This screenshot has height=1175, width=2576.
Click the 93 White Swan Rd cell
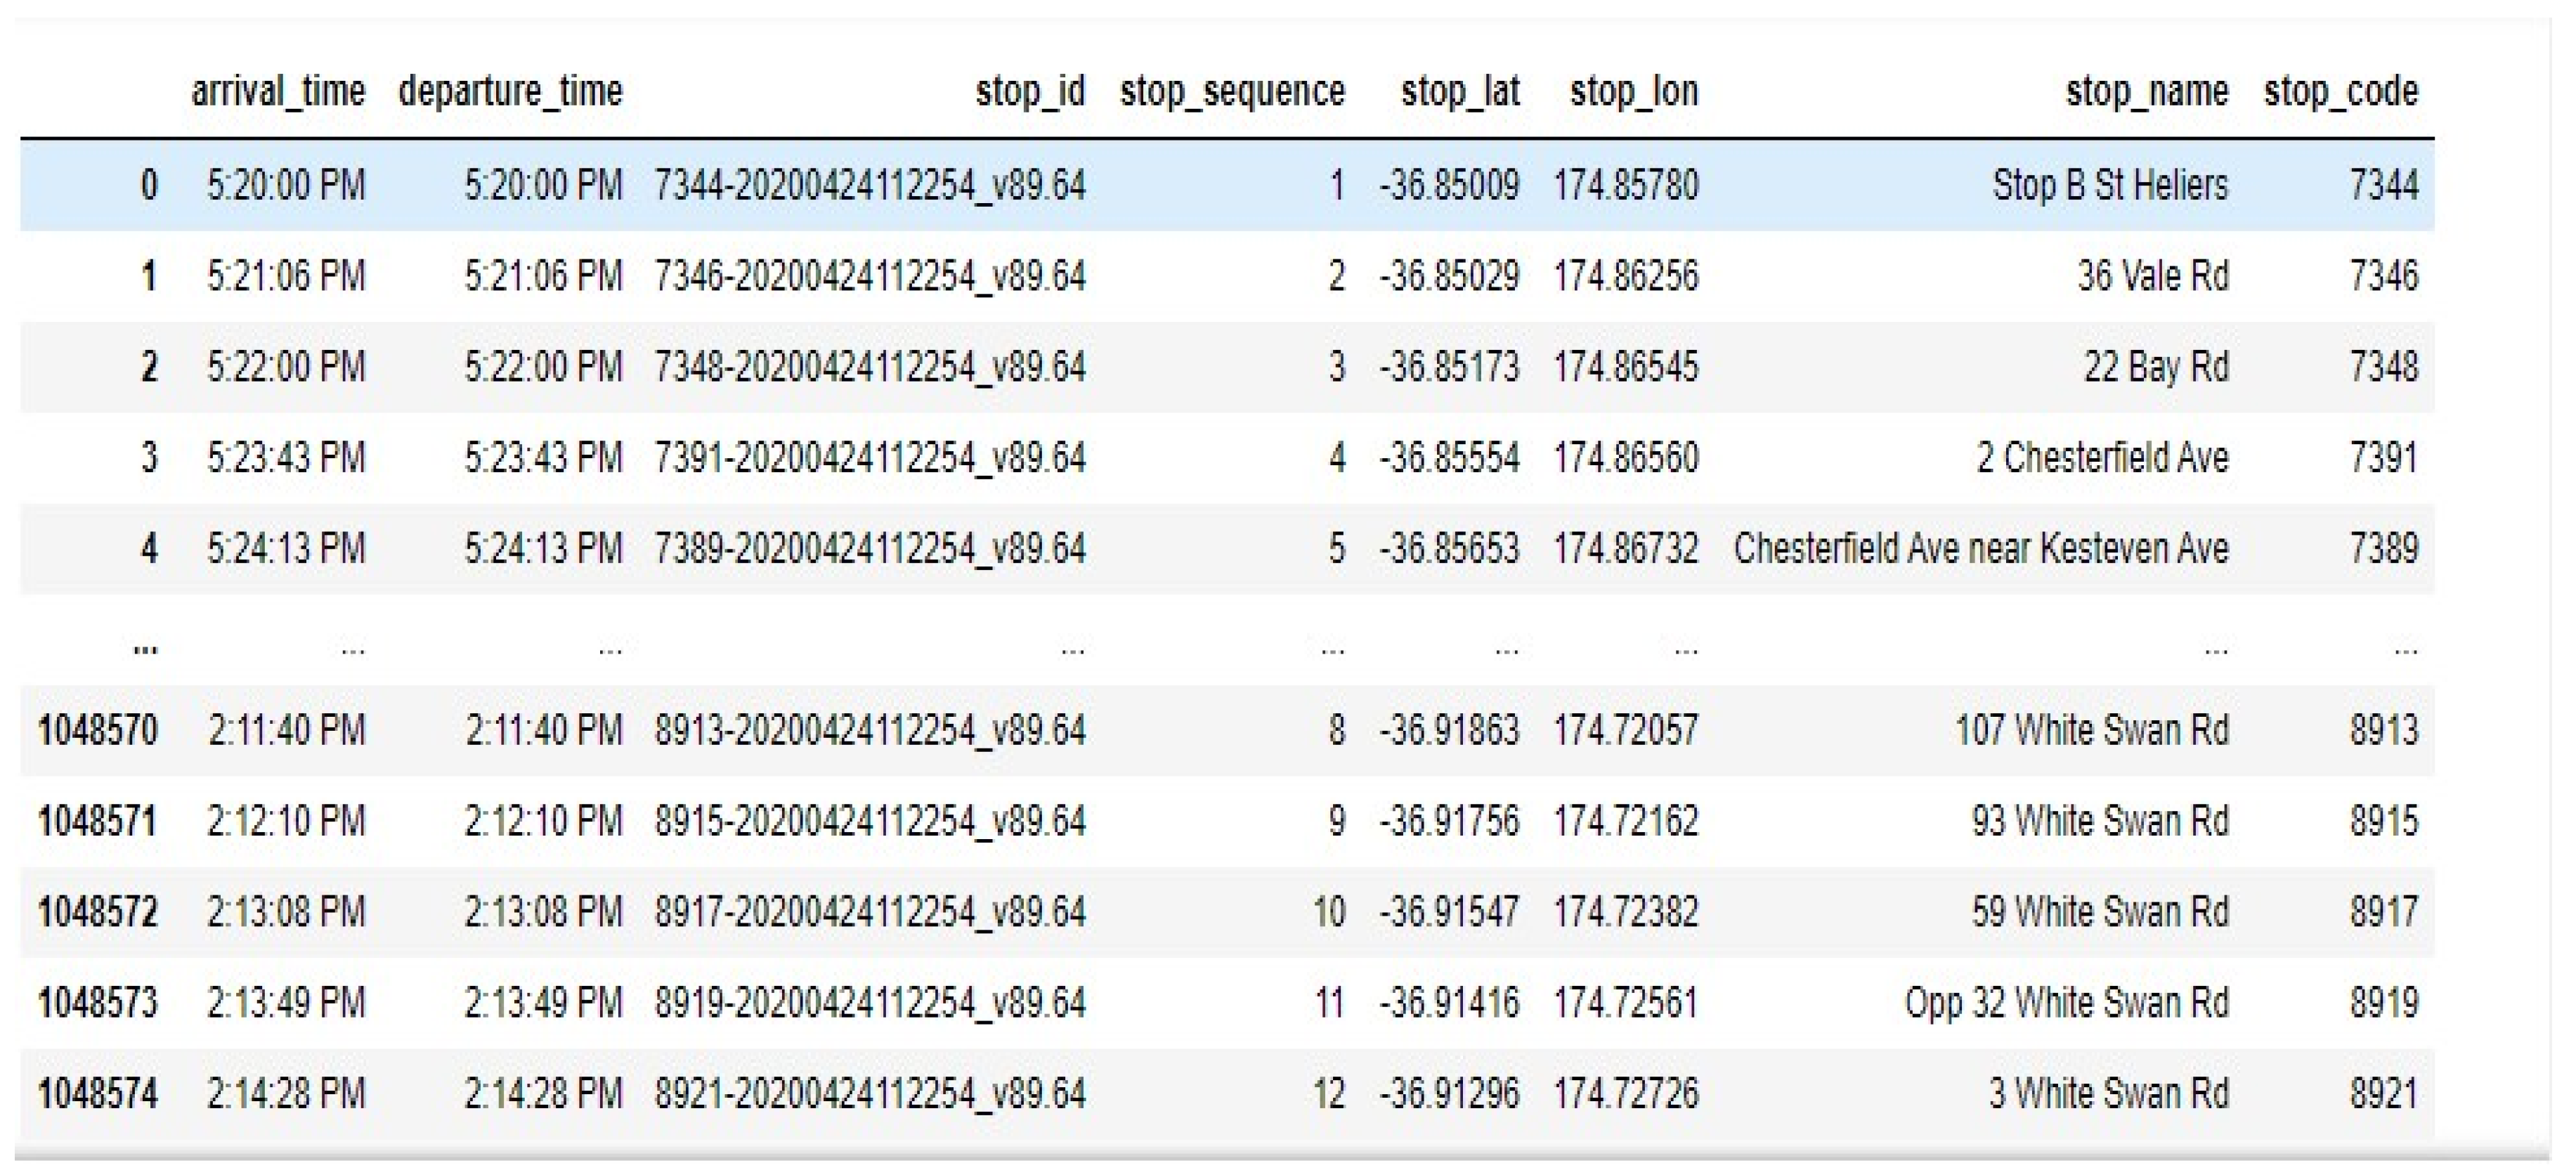(x=2099, y=821)
